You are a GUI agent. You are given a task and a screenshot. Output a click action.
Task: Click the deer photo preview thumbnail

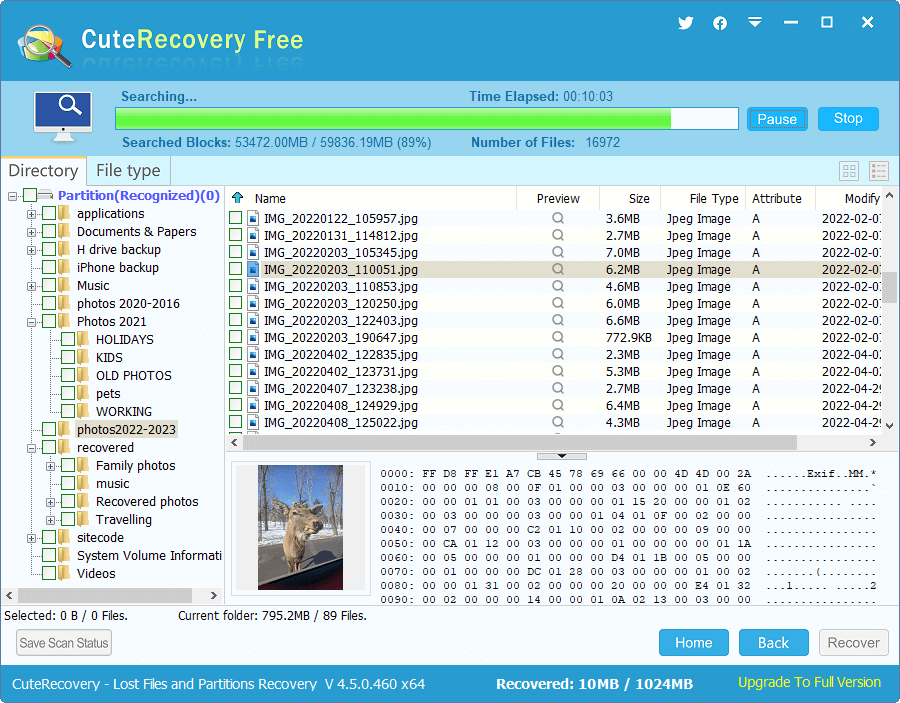300,527
